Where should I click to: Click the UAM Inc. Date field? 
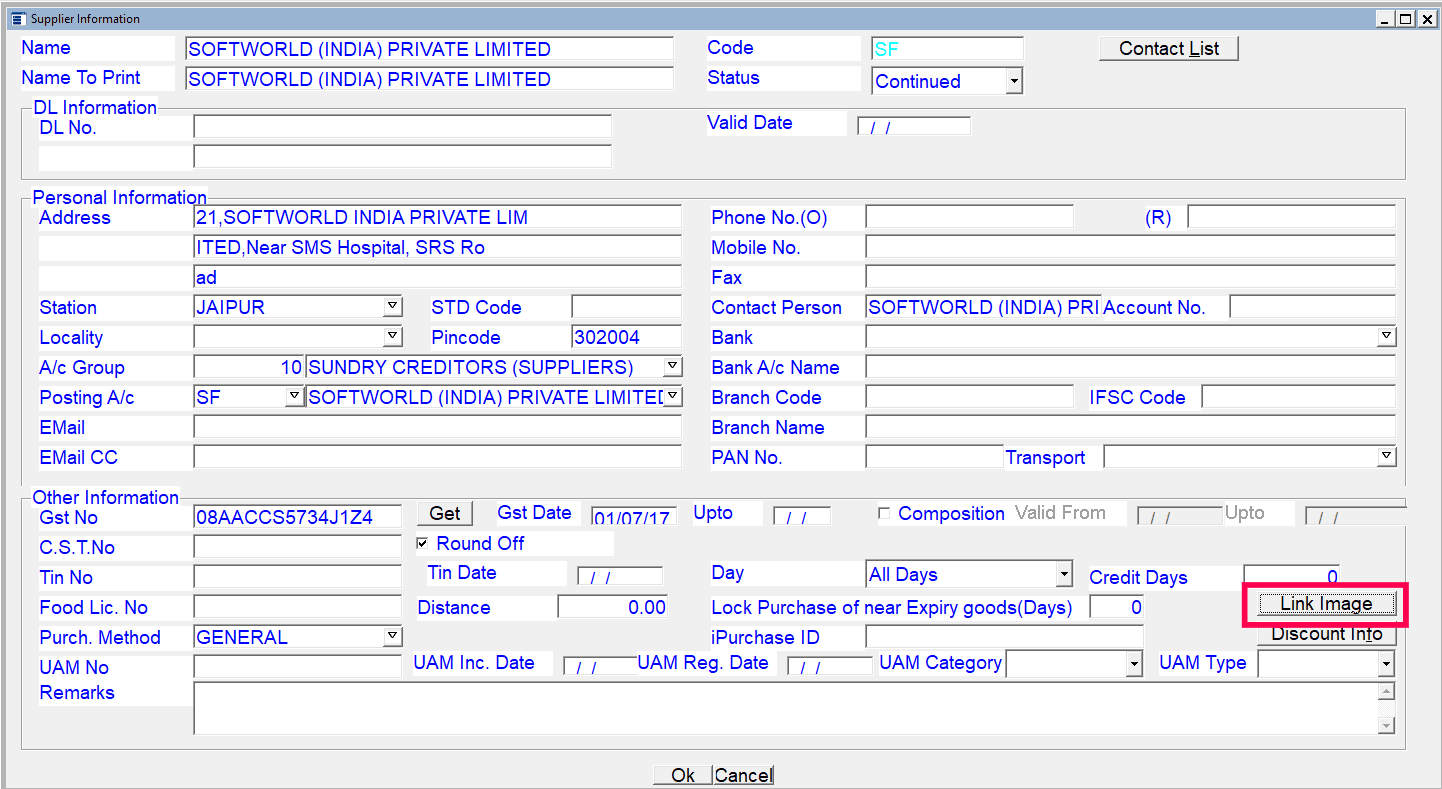600,666
